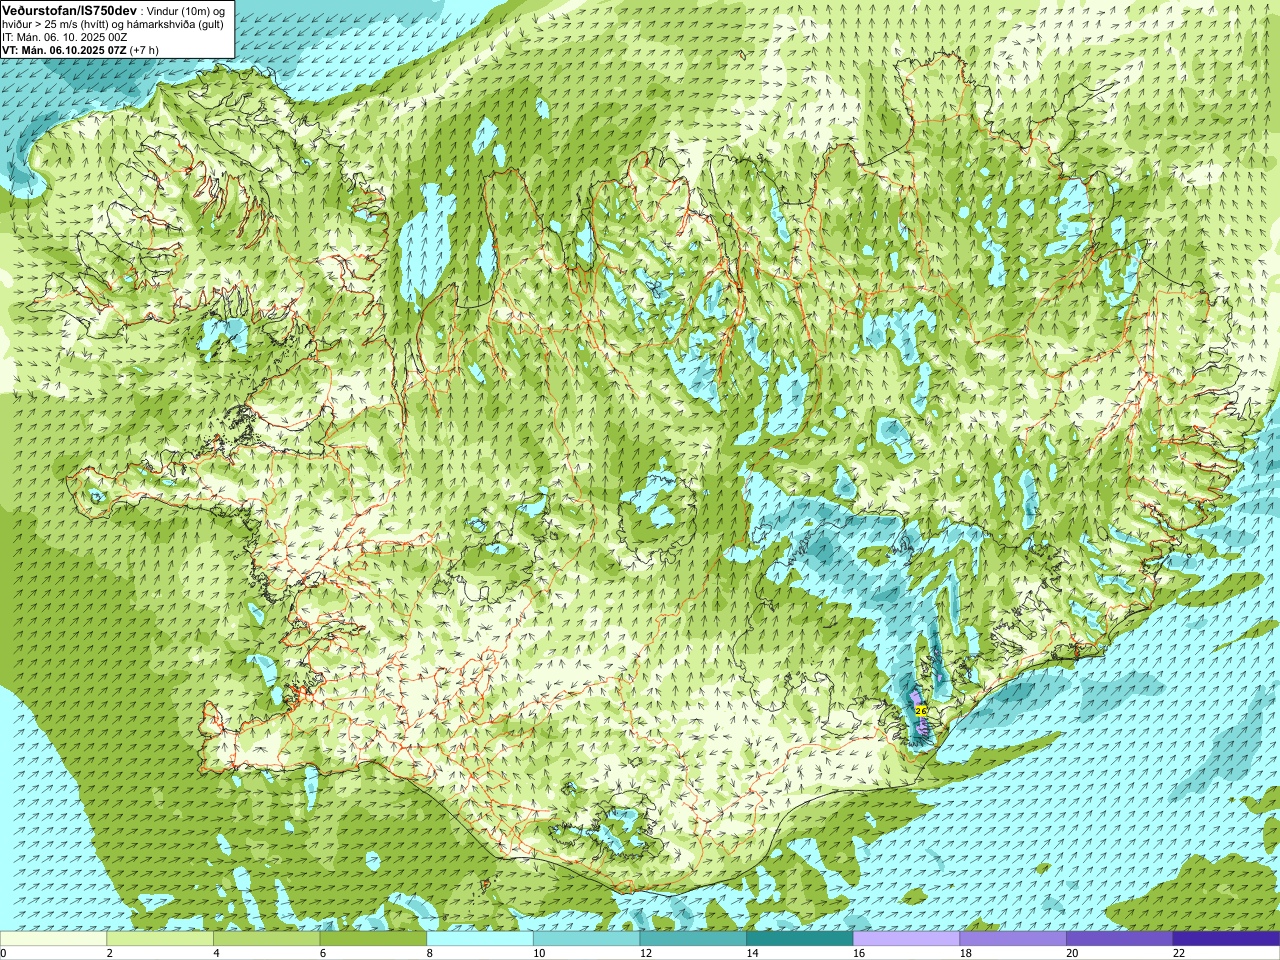Click the violet 20–22 m/s legend swatch
1280x960 pixels.
(1119, 939)
